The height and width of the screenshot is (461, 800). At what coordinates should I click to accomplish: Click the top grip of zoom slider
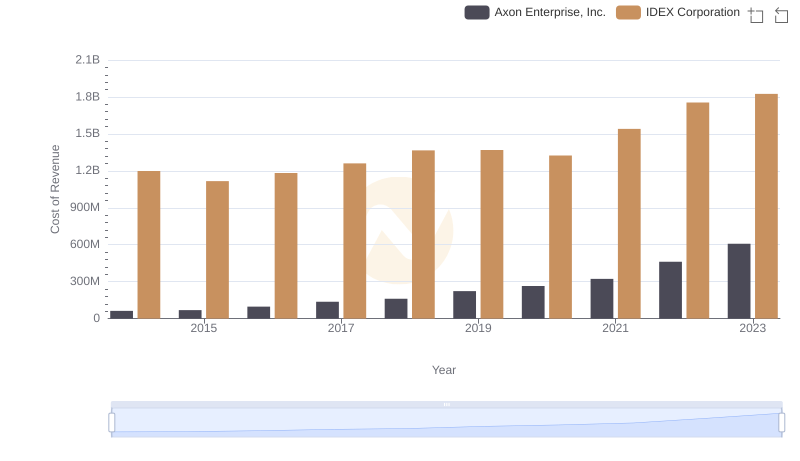click(x=446, y=404)
